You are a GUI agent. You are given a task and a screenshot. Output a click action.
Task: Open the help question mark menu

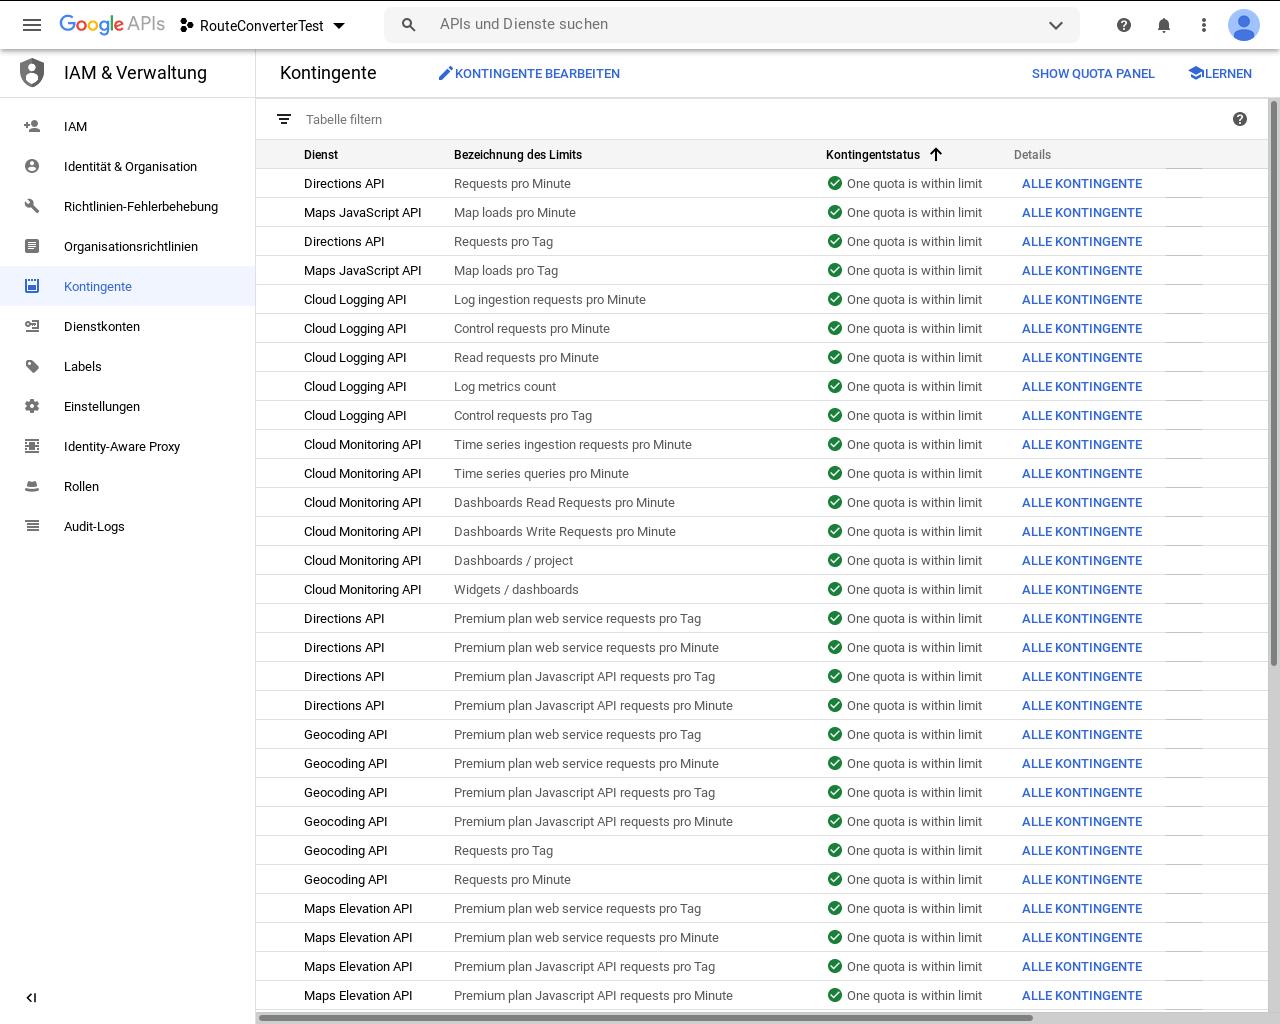coord(1124,25)
